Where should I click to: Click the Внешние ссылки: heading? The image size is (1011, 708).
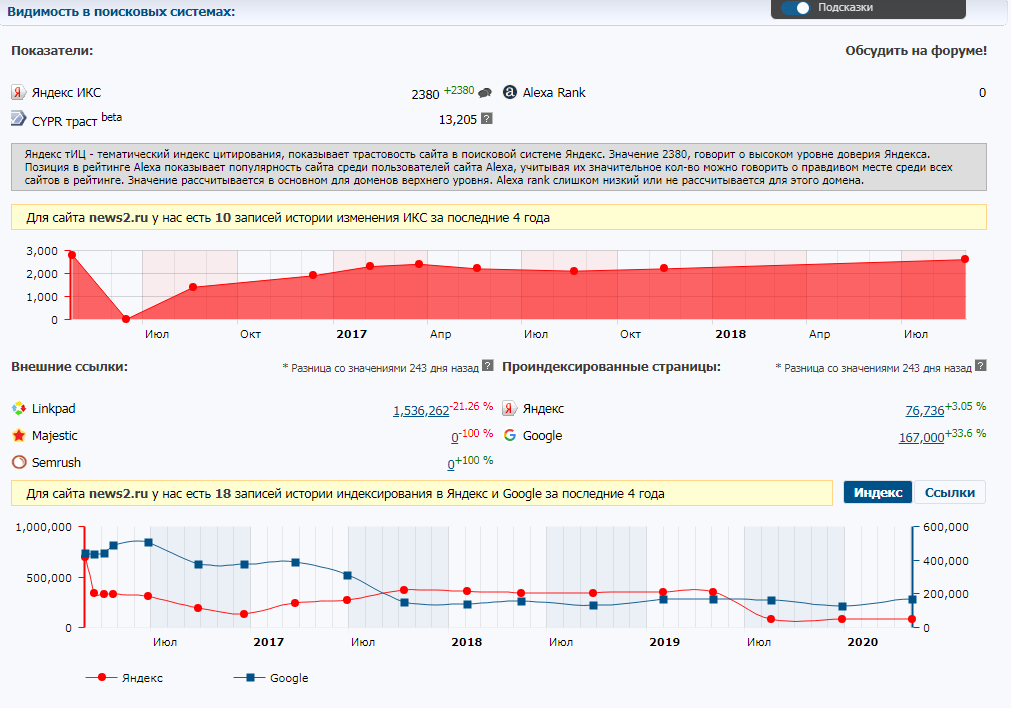70,366
